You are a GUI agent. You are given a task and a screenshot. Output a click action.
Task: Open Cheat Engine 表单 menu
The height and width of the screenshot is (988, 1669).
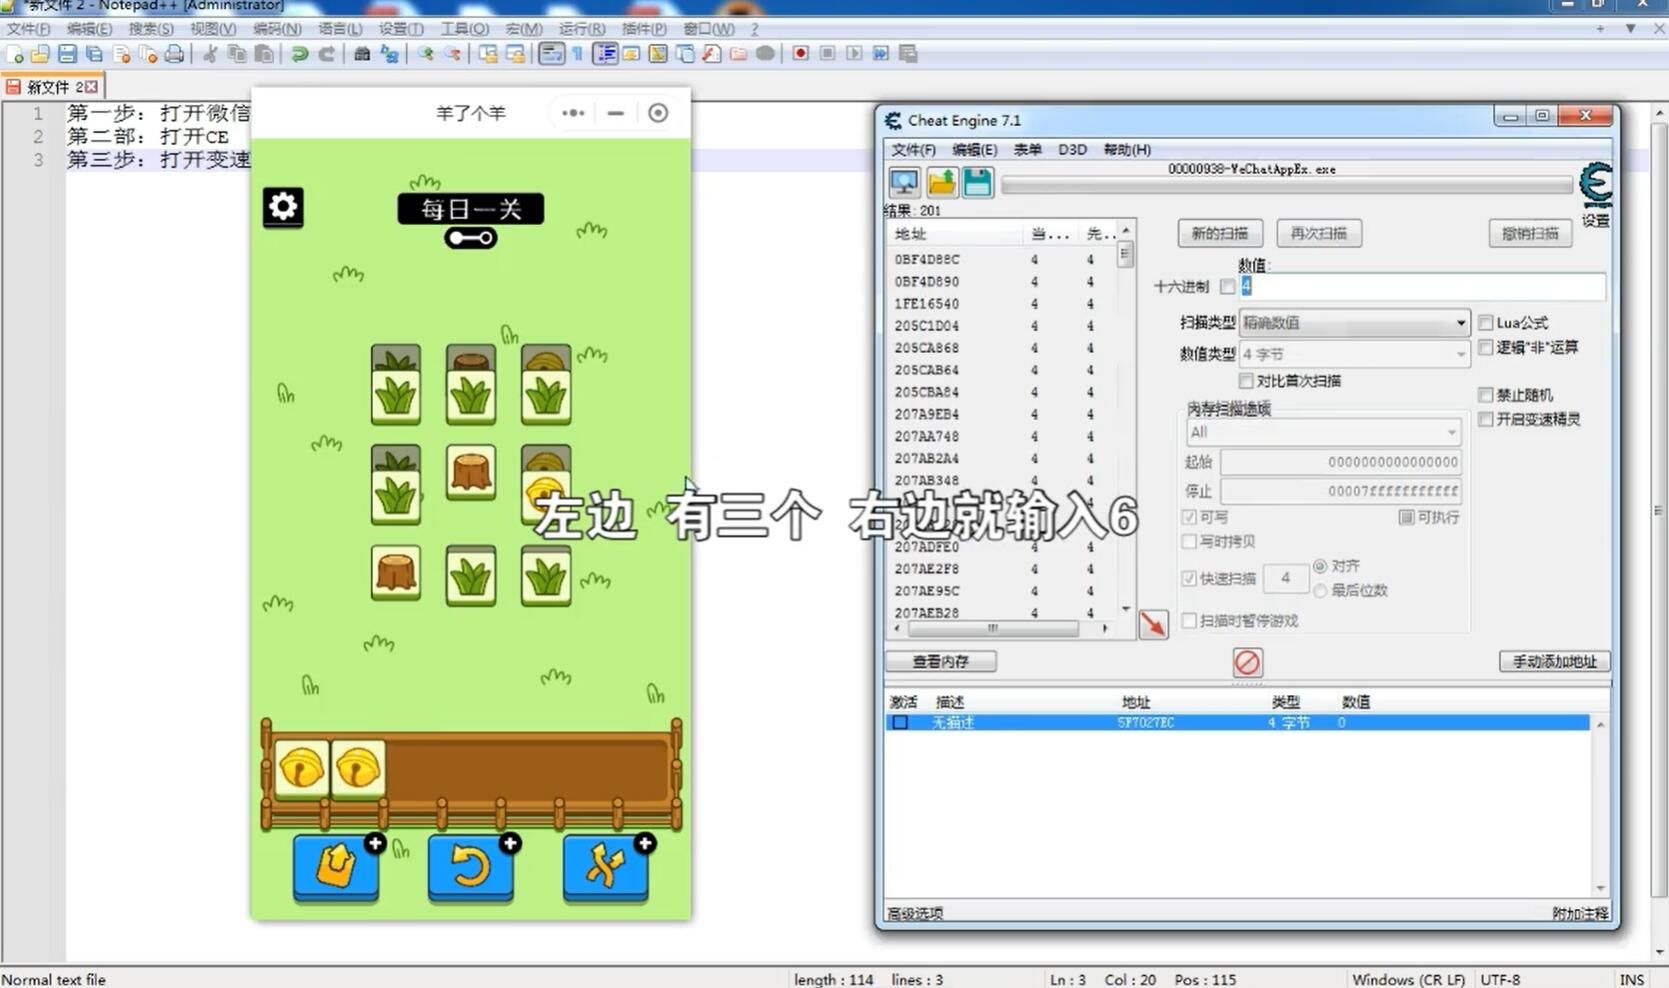tap(1027, 150)
